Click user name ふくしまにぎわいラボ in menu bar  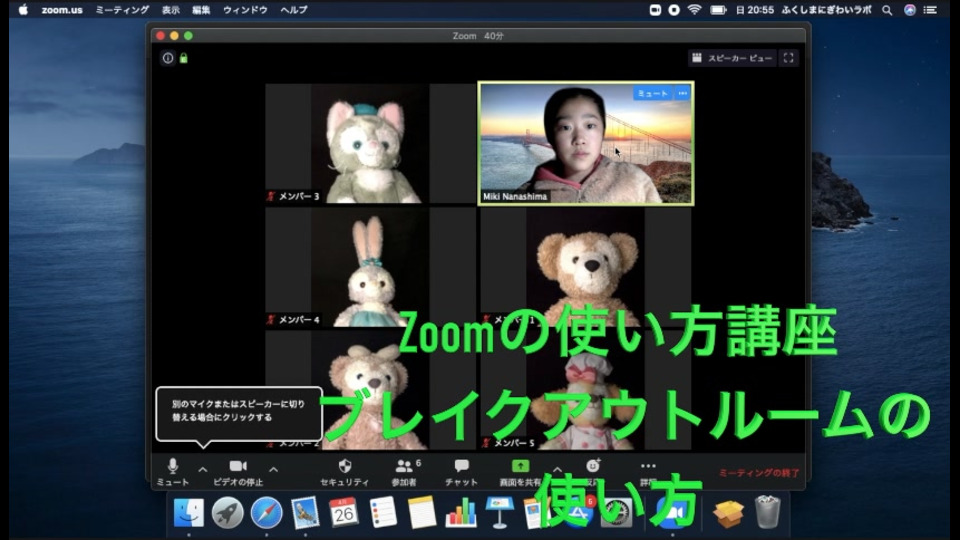pyautogui.click(x=827, y=10)
